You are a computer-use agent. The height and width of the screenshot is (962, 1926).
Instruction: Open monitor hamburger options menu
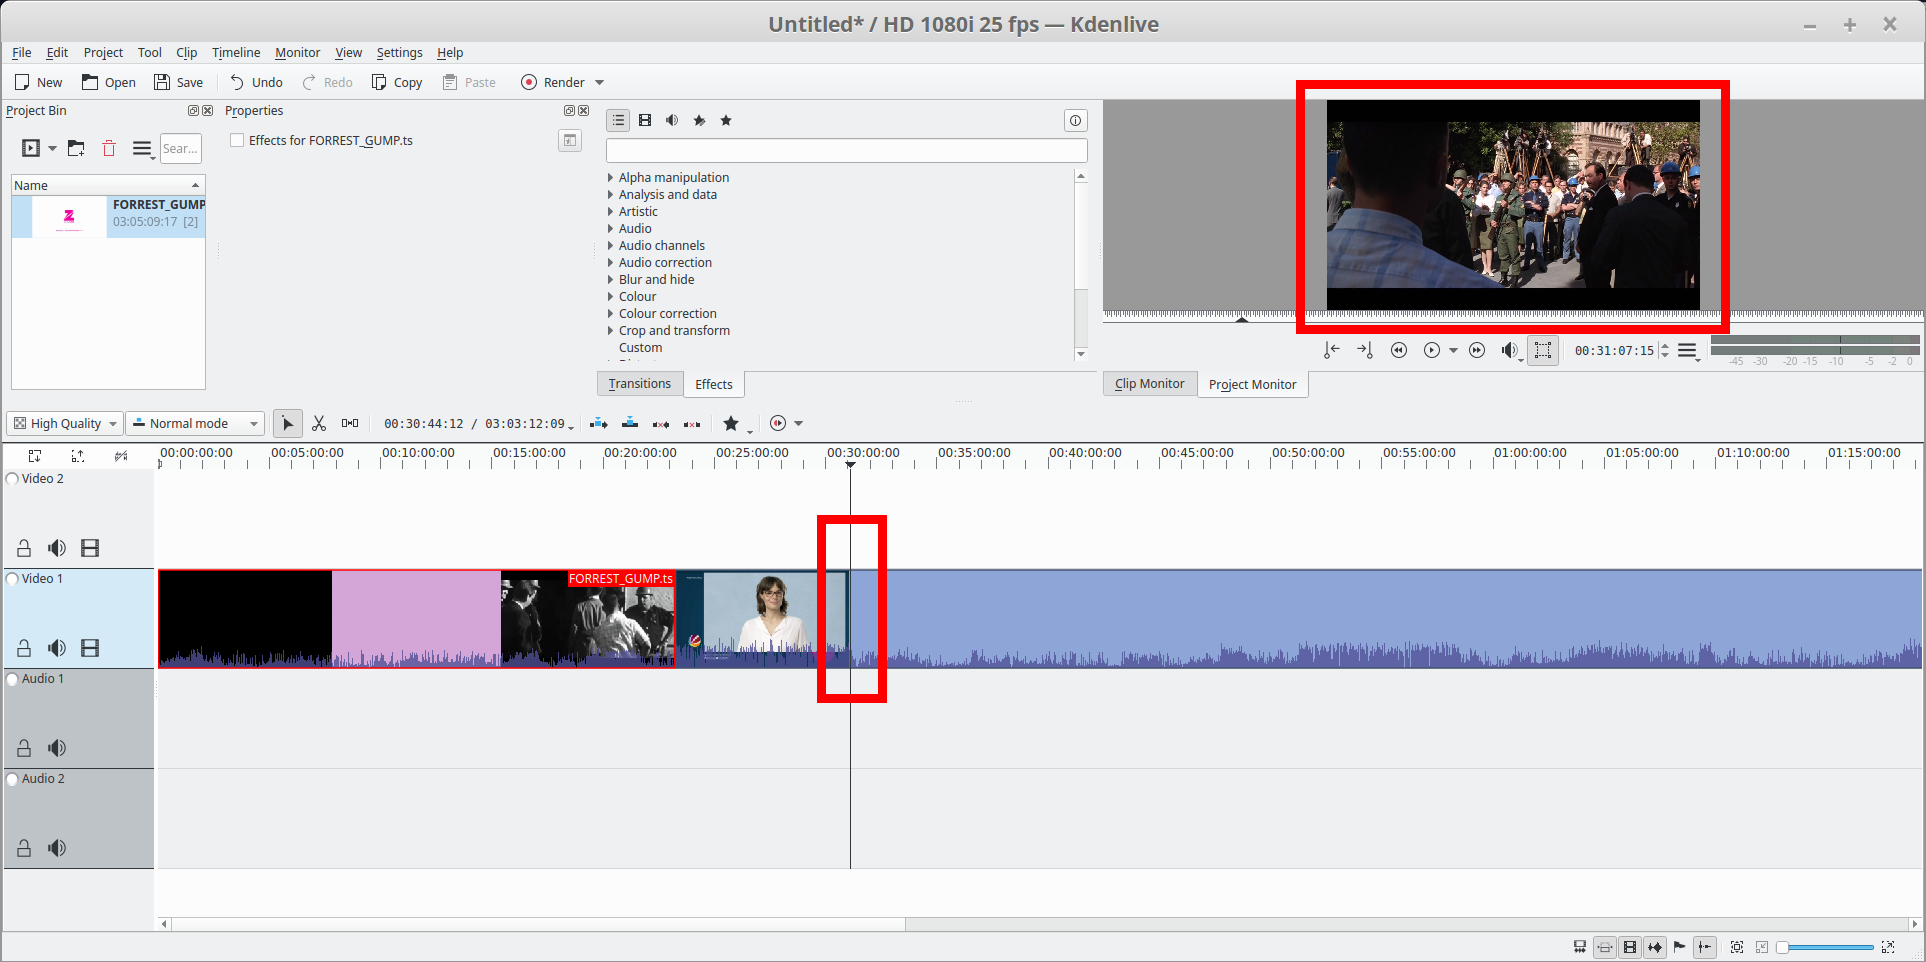[x=1688, y=351]
